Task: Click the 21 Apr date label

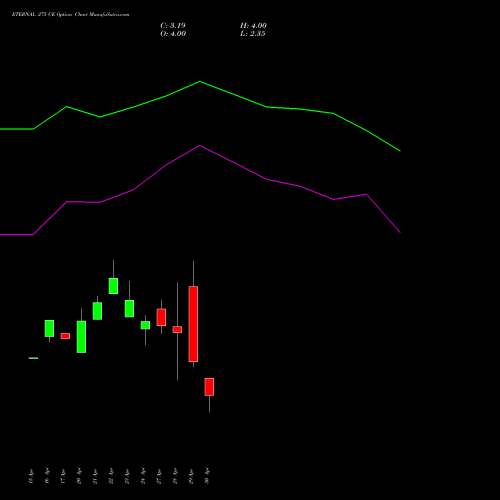Action: 95,476
